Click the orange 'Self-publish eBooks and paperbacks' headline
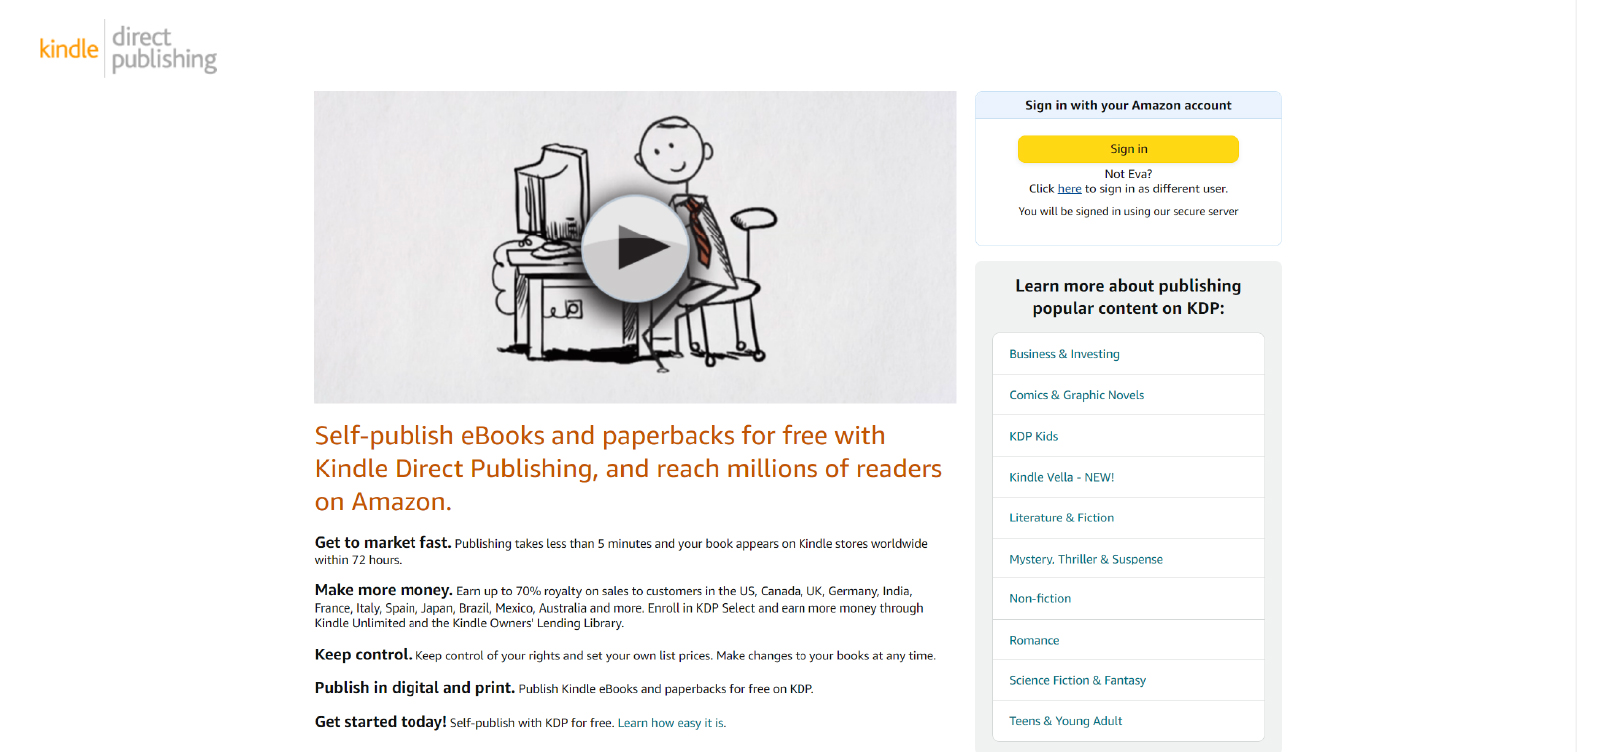Image resolution: width=1601 pixels, height=752 pixels. pyautogui.click(x=628, y=468)
